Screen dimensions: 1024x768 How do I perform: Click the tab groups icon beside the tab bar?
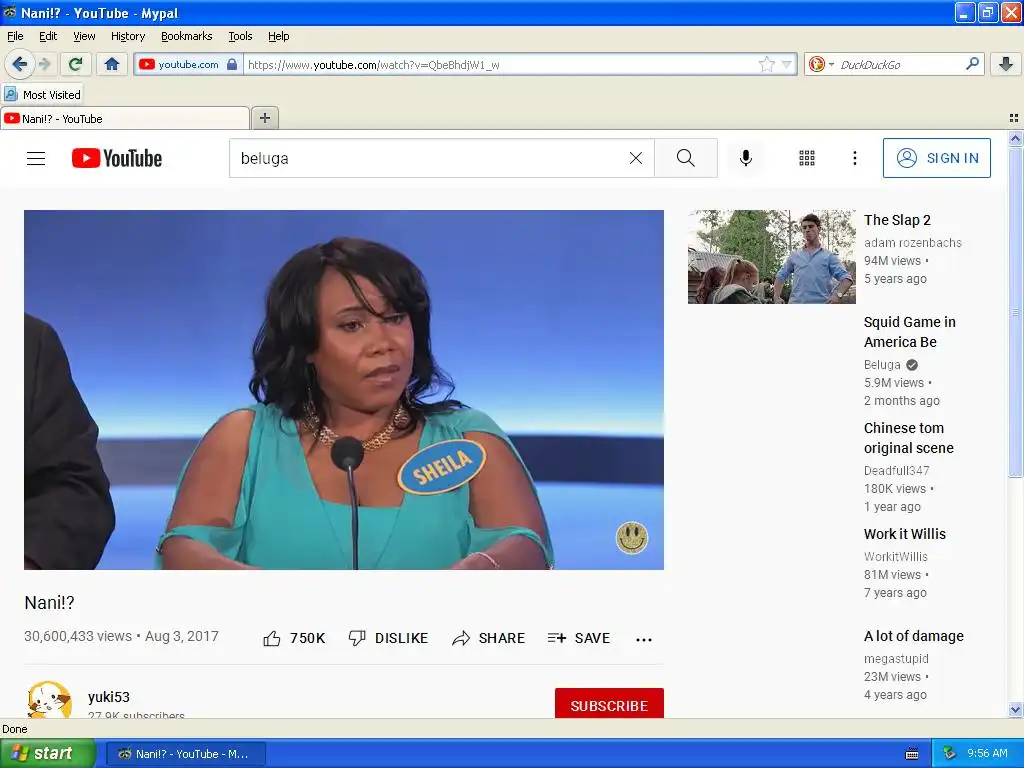[1014, 118]
